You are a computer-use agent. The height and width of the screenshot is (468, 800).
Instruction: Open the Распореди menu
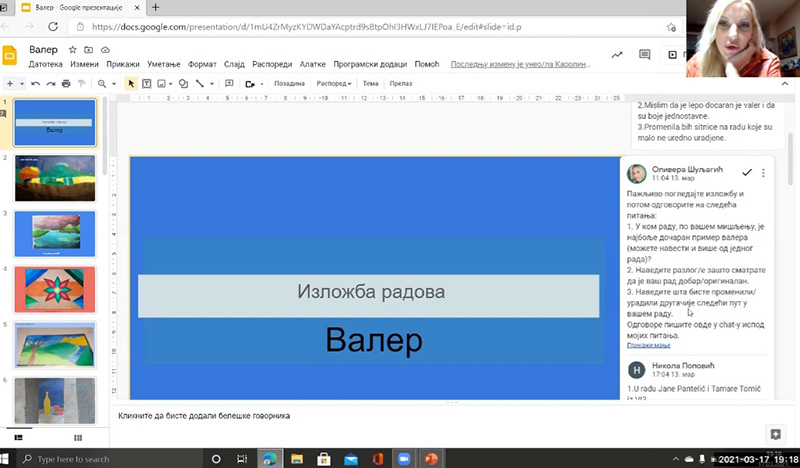click(x=272, y=64)
